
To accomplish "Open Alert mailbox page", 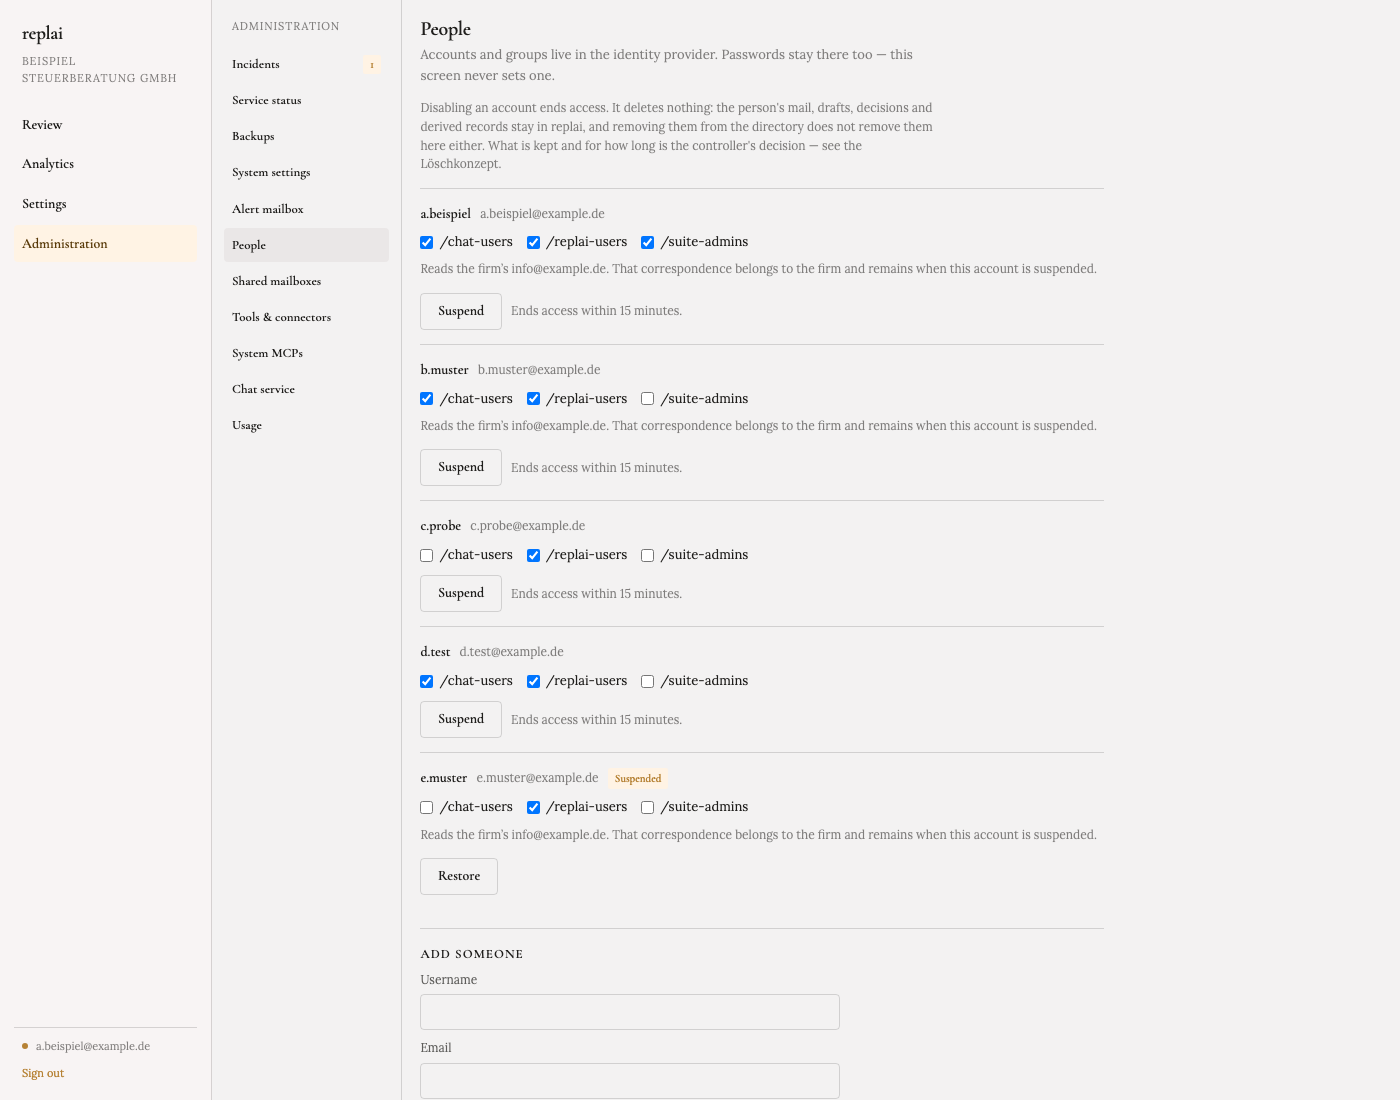I will (306, 209).
